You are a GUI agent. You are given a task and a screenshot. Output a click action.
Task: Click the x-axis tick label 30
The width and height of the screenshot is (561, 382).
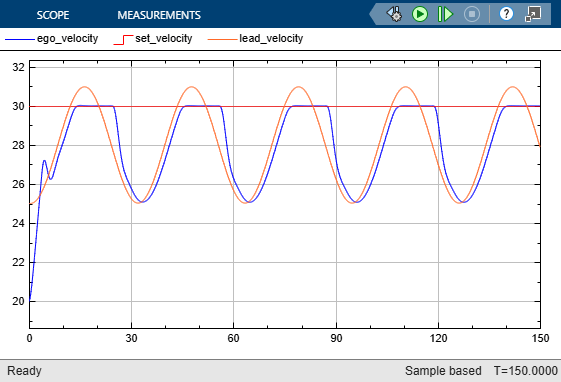click(x=131, y=338)
